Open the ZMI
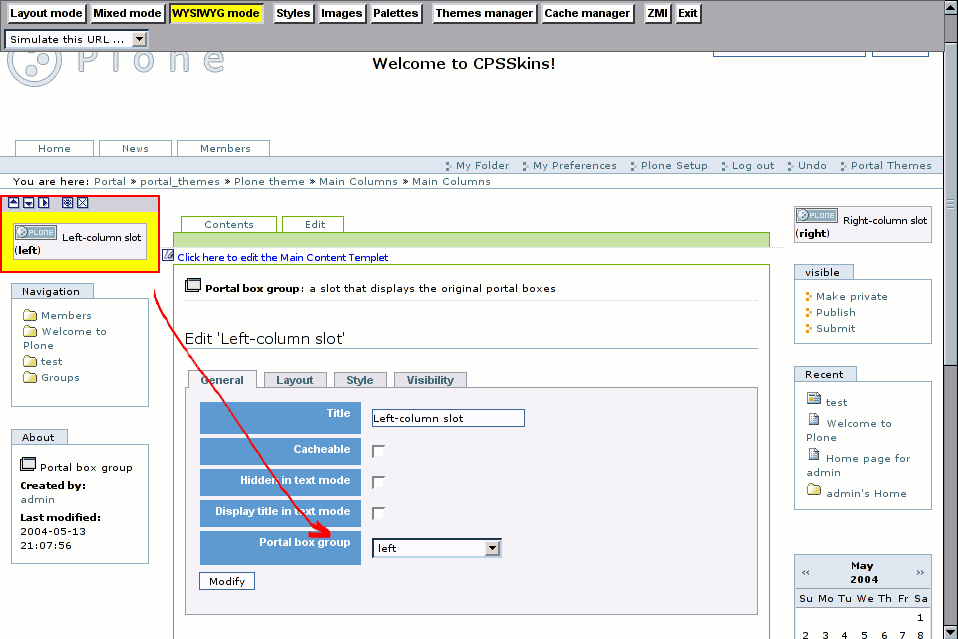The image size is (958, 639). pyautogui.click(x=657, y=13)
